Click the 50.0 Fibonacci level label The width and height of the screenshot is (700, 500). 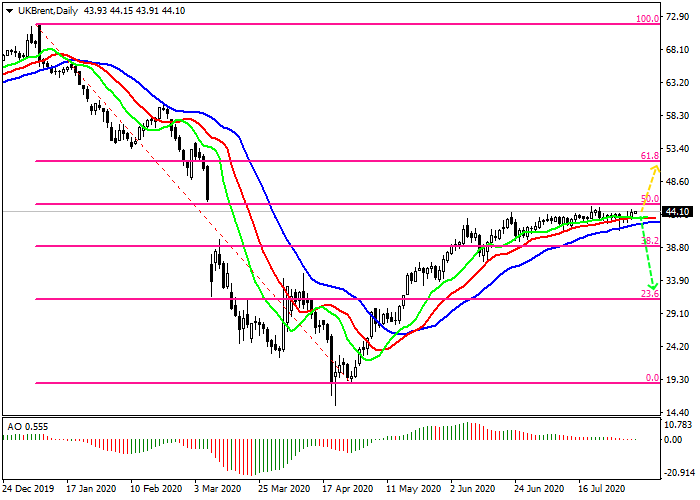[x=650, y=198]
